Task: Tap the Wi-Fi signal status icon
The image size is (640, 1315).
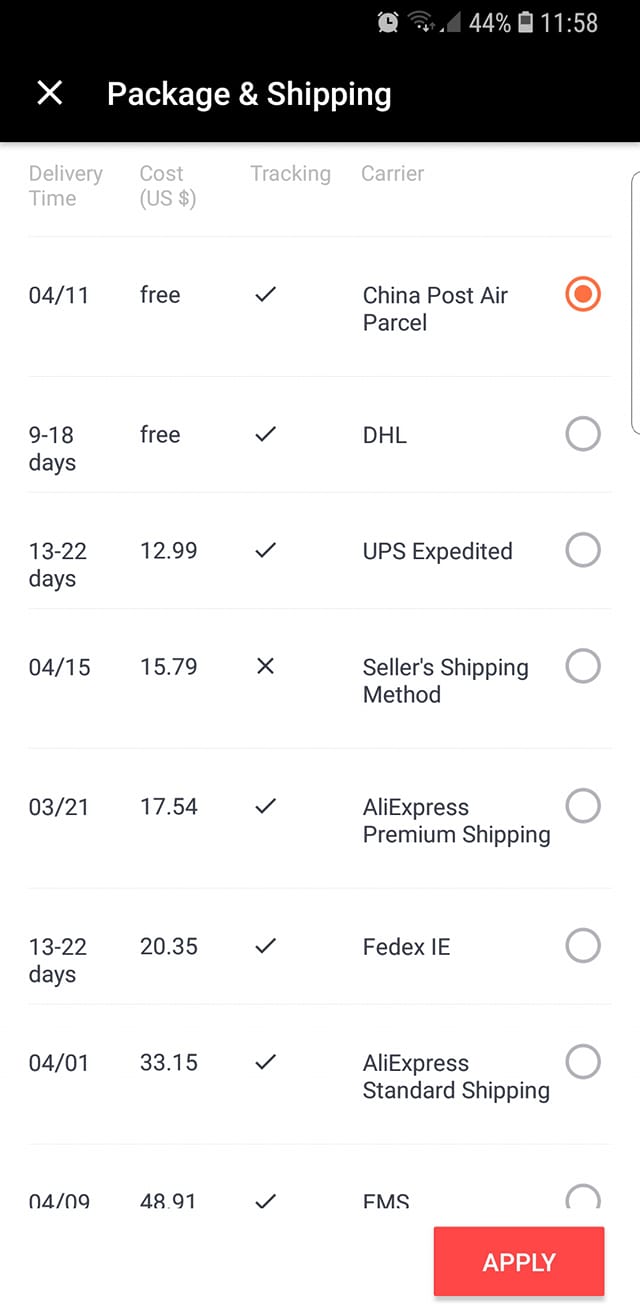Action: (x=421, y=23)
